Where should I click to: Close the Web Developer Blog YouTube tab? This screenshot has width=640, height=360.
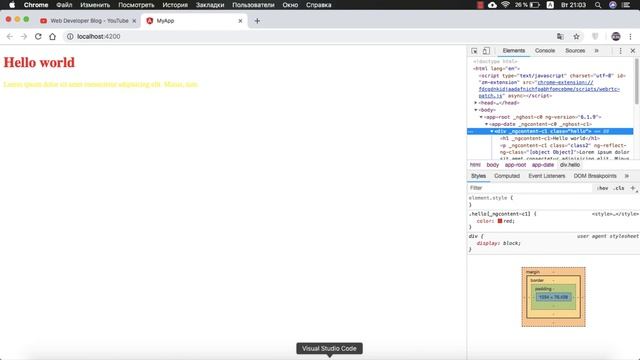(x=134, y=21)
